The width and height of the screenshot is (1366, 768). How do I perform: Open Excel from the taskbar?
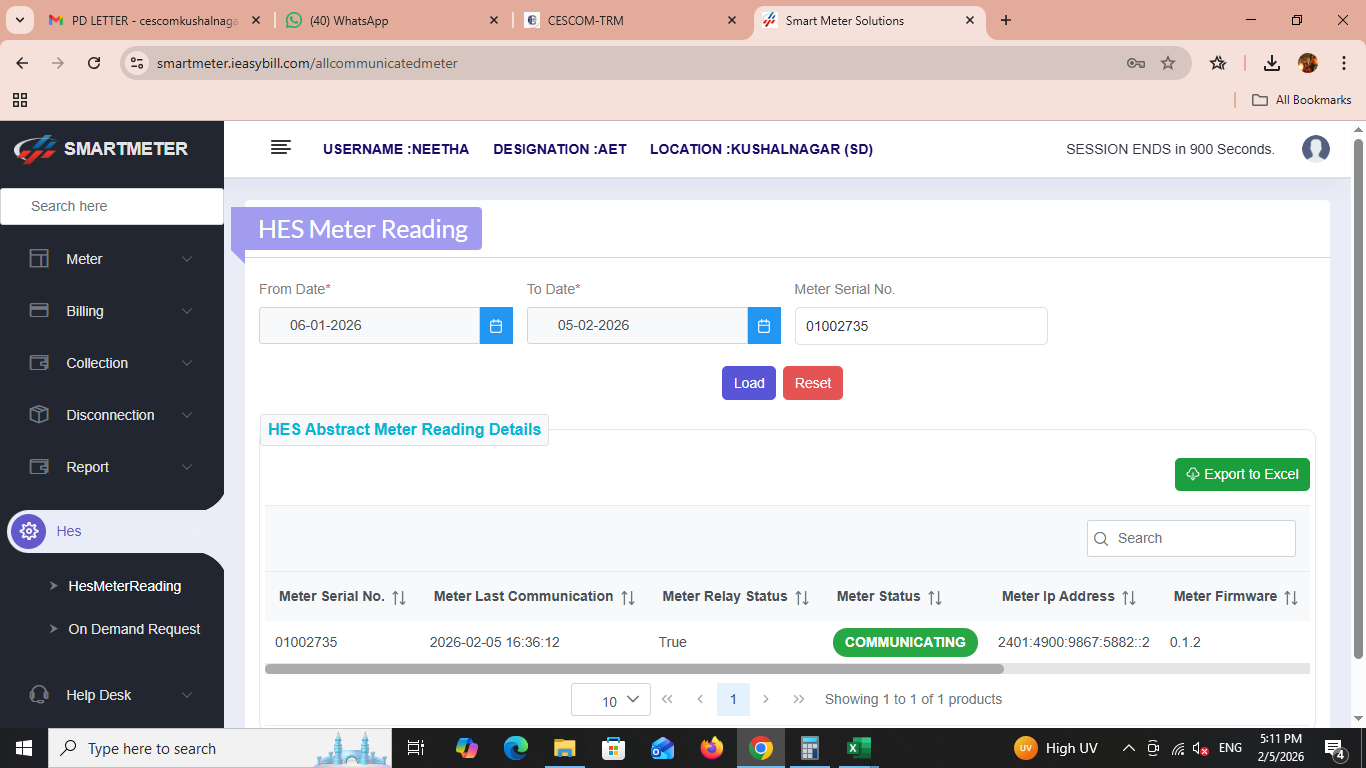click(x=859, y=748)
